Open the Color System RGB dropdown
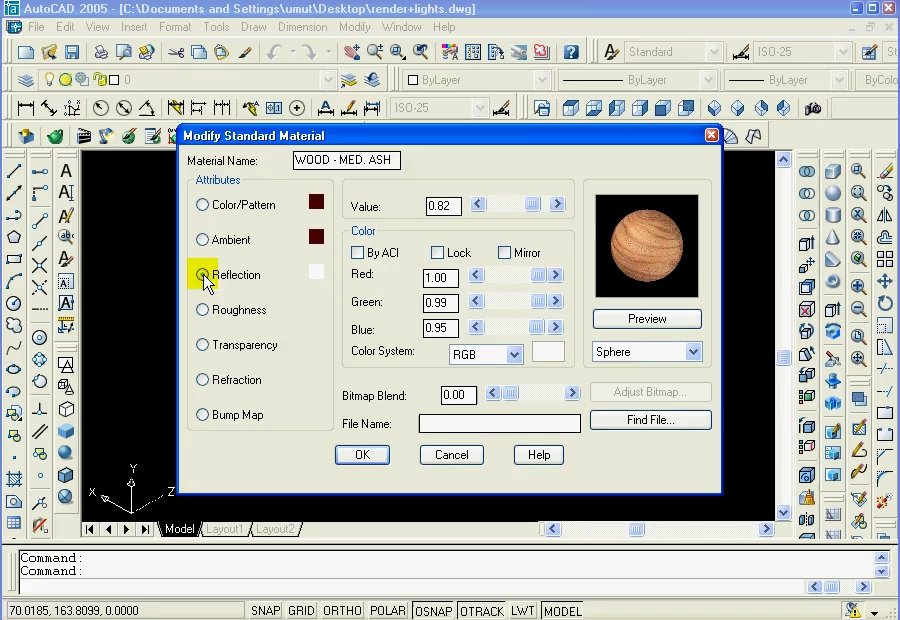Viewport: 900px width, 620px height. coord(514,354)
